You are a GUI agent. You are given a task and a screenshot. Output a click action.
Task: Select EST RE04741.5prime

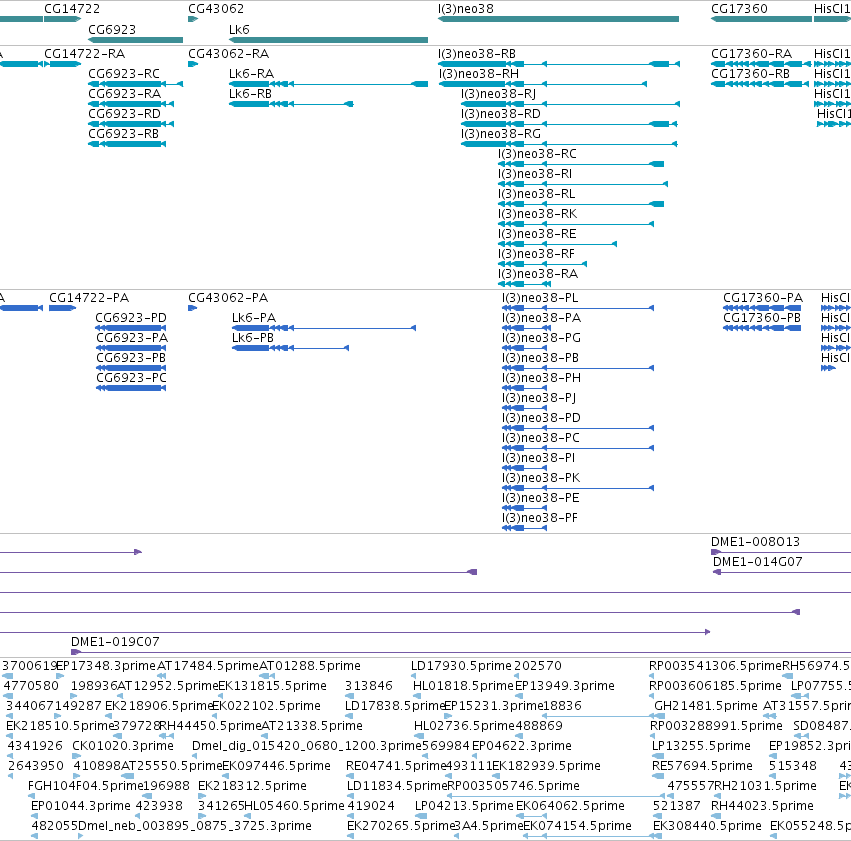click(x=396, y=766)
